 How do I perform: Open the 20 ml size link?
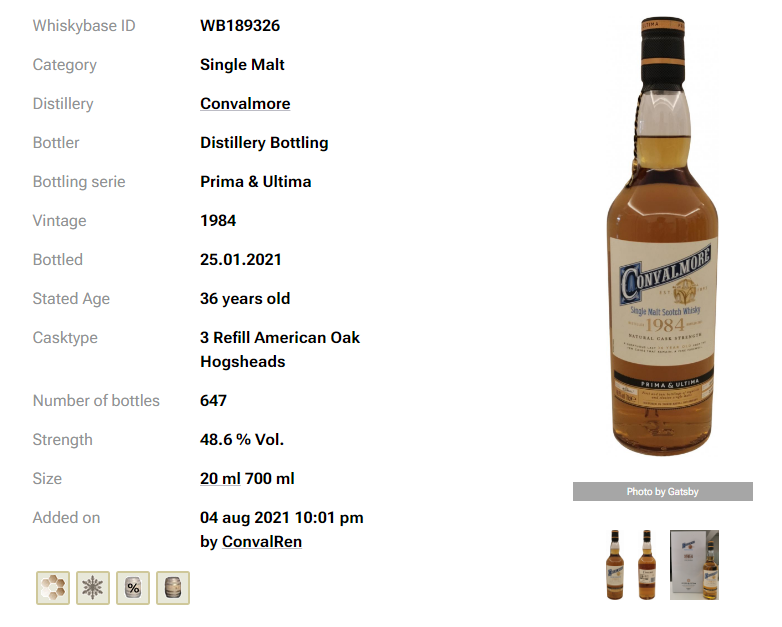pyautogui.click(x=220, y=479)
